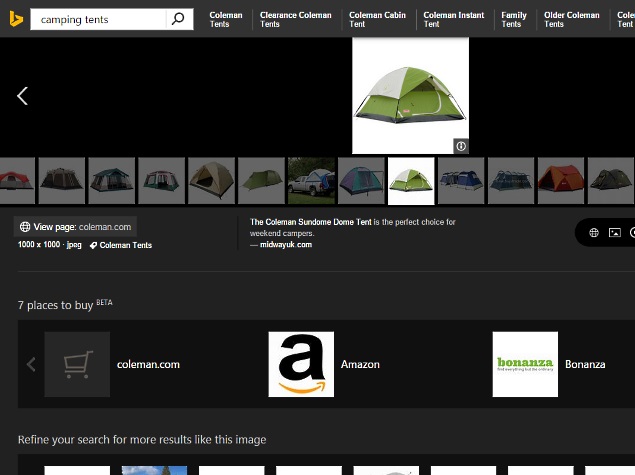The height and width of the screenshot is (475, 635).
Task: Click the image icon in right toolbar
Action: (615, 232)
